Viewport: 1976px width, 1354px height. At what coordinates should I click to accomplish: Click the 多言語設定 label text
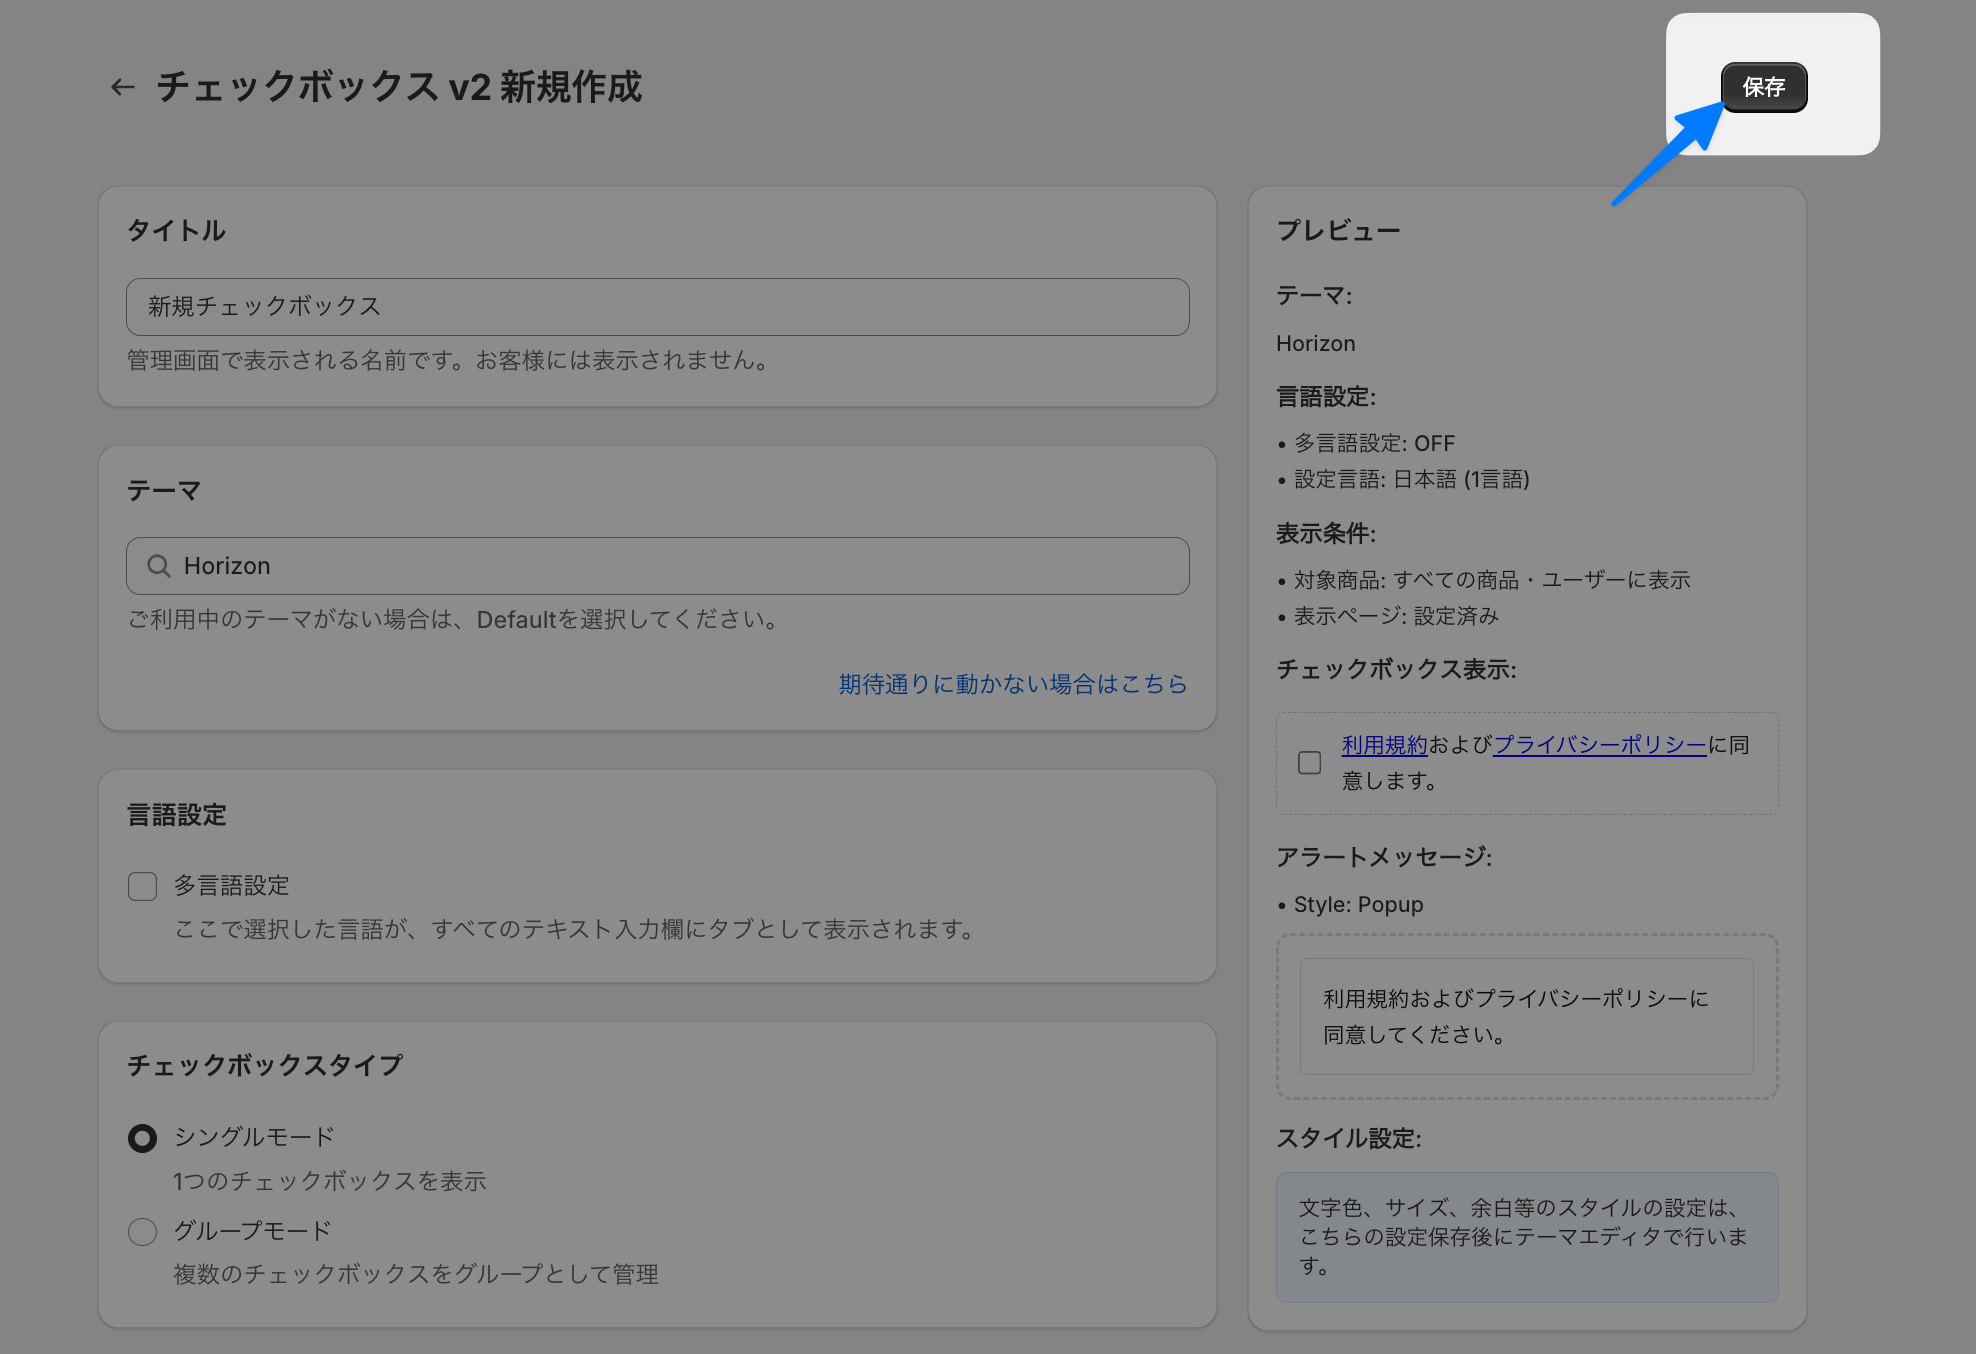[232, 885]
